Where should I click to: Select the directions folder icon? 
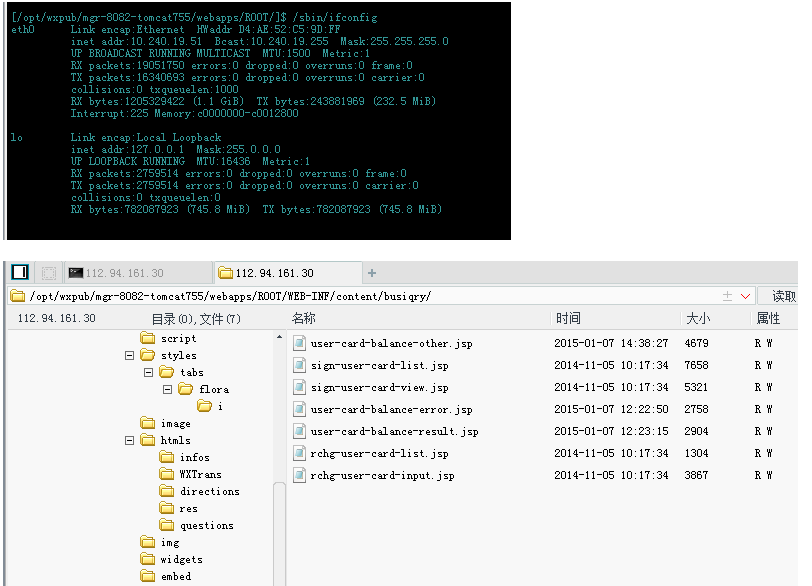pos(167,491)
